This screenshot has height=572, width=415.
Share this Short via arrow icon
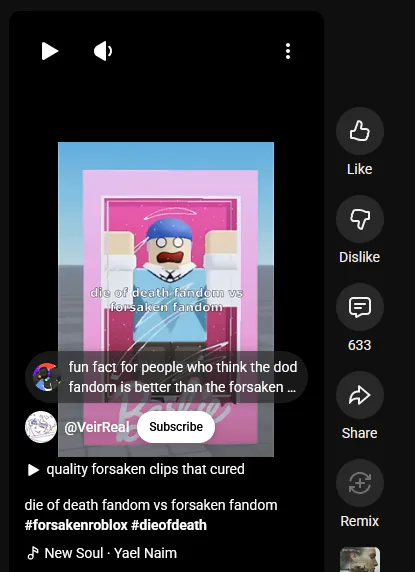click(x=360, y=395)
